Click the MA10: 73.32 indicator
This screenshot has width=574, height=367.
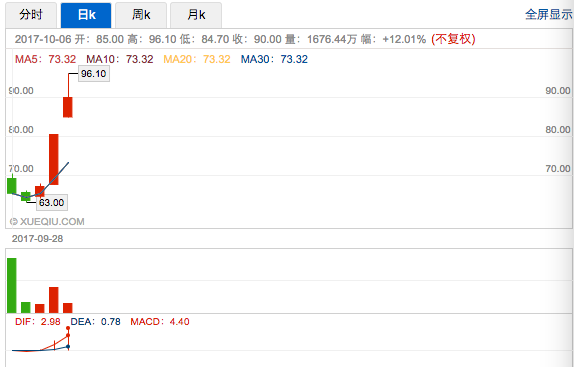pos(120,59)
